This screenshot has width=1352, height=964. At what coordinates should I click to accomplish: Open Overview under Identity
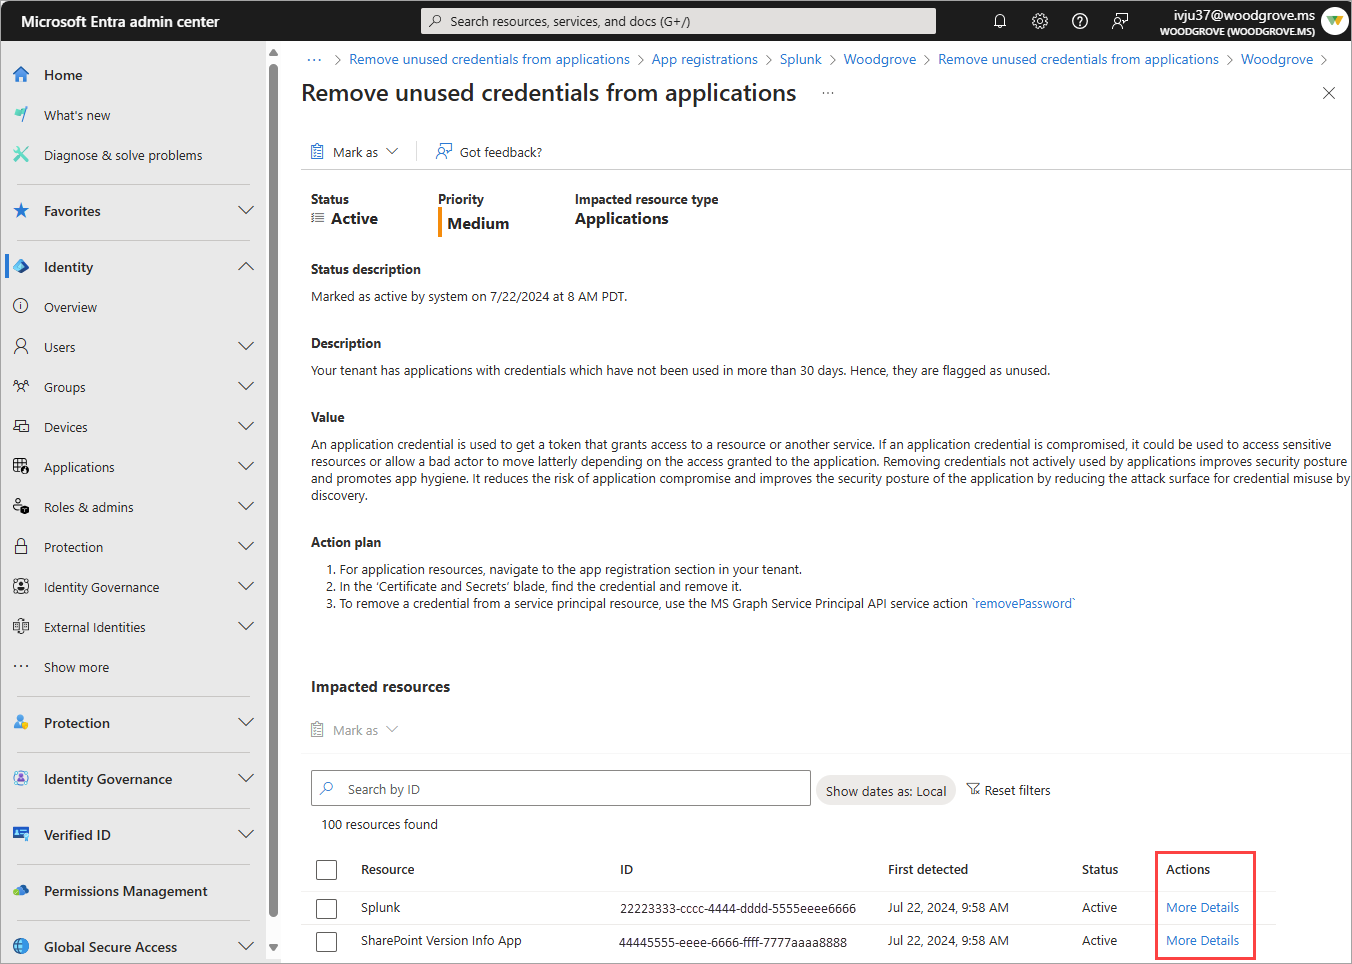pos(70,307)
